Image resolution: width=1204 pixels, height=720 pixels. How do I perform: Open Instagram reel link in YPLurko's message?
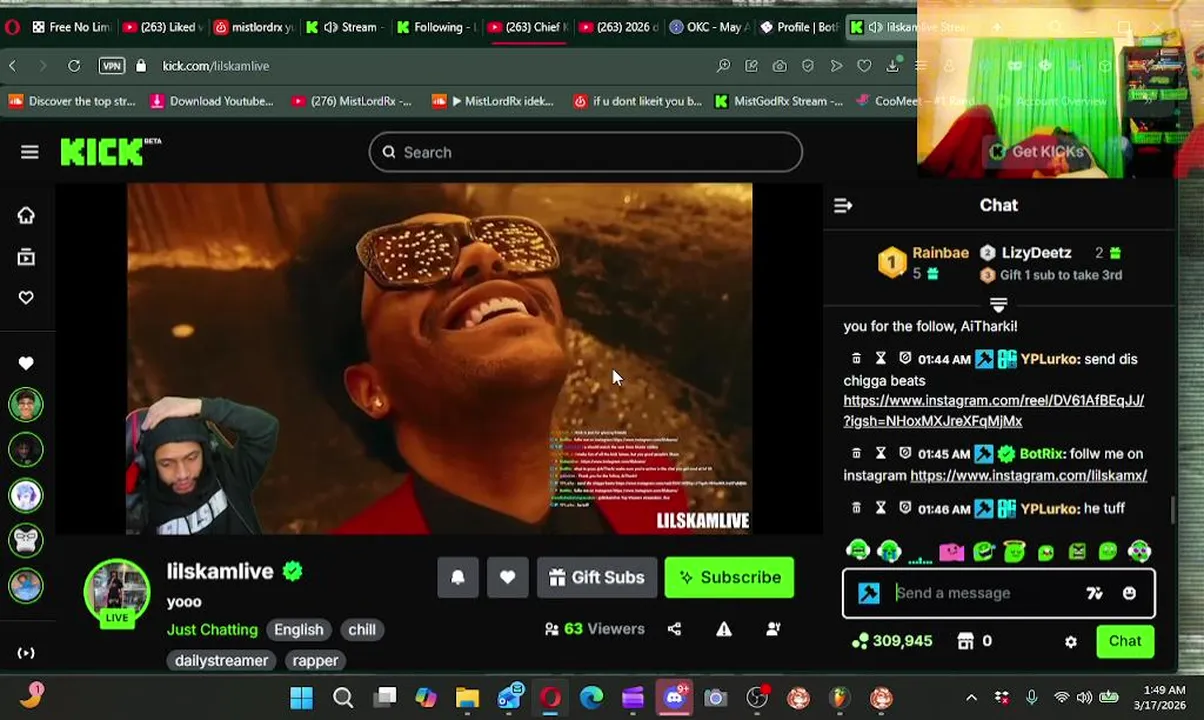click(993, 411)
